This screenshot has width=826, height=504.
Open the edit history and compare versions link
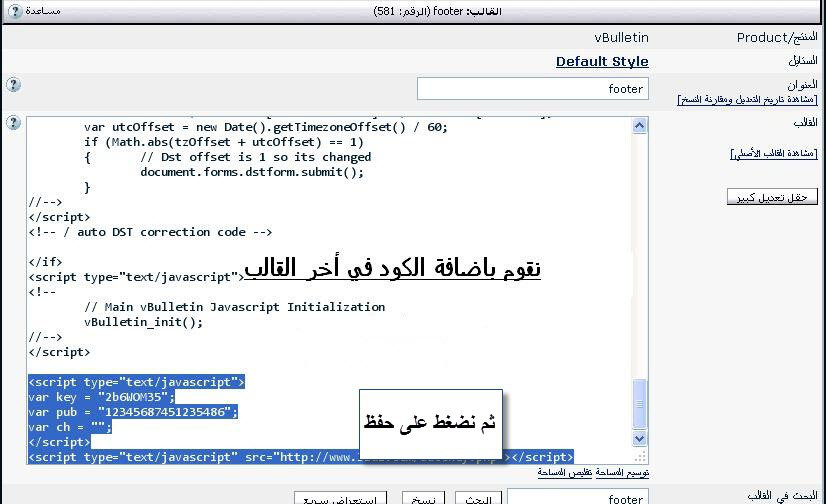point(748,99)
